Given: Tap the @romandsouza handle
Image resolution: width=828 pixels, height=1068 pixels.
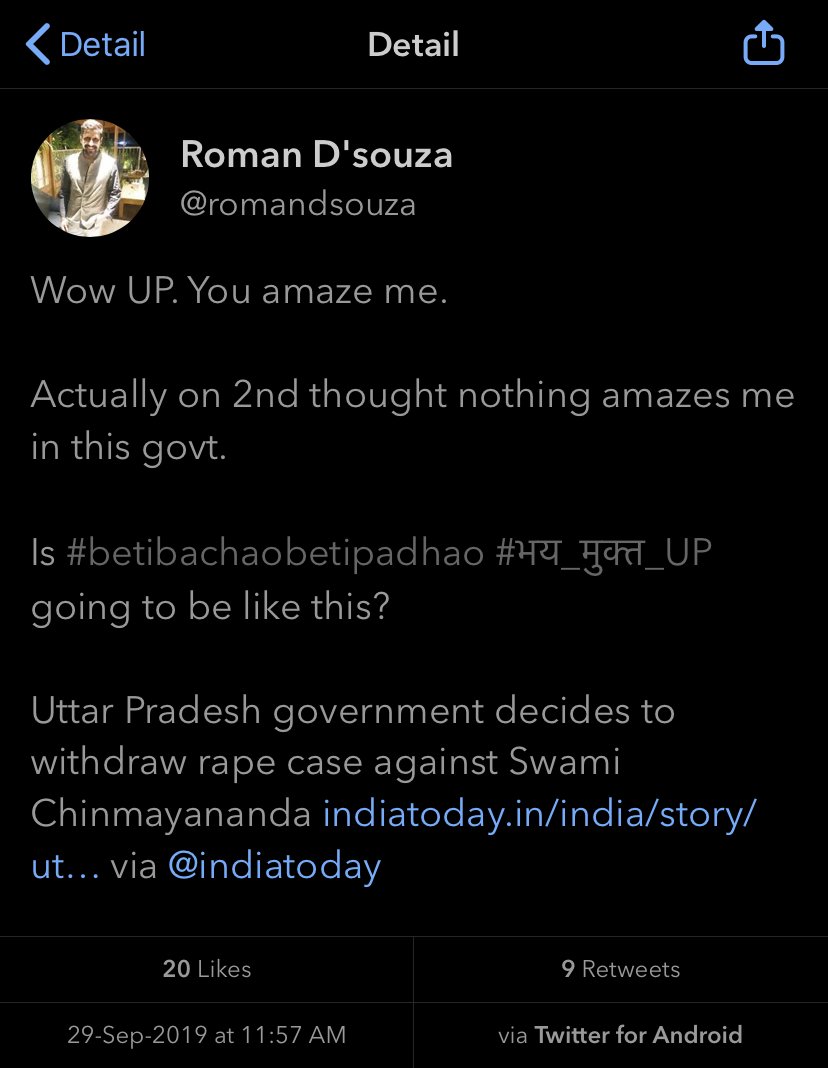Looking at the screenshot, I should tap(297, 204).
